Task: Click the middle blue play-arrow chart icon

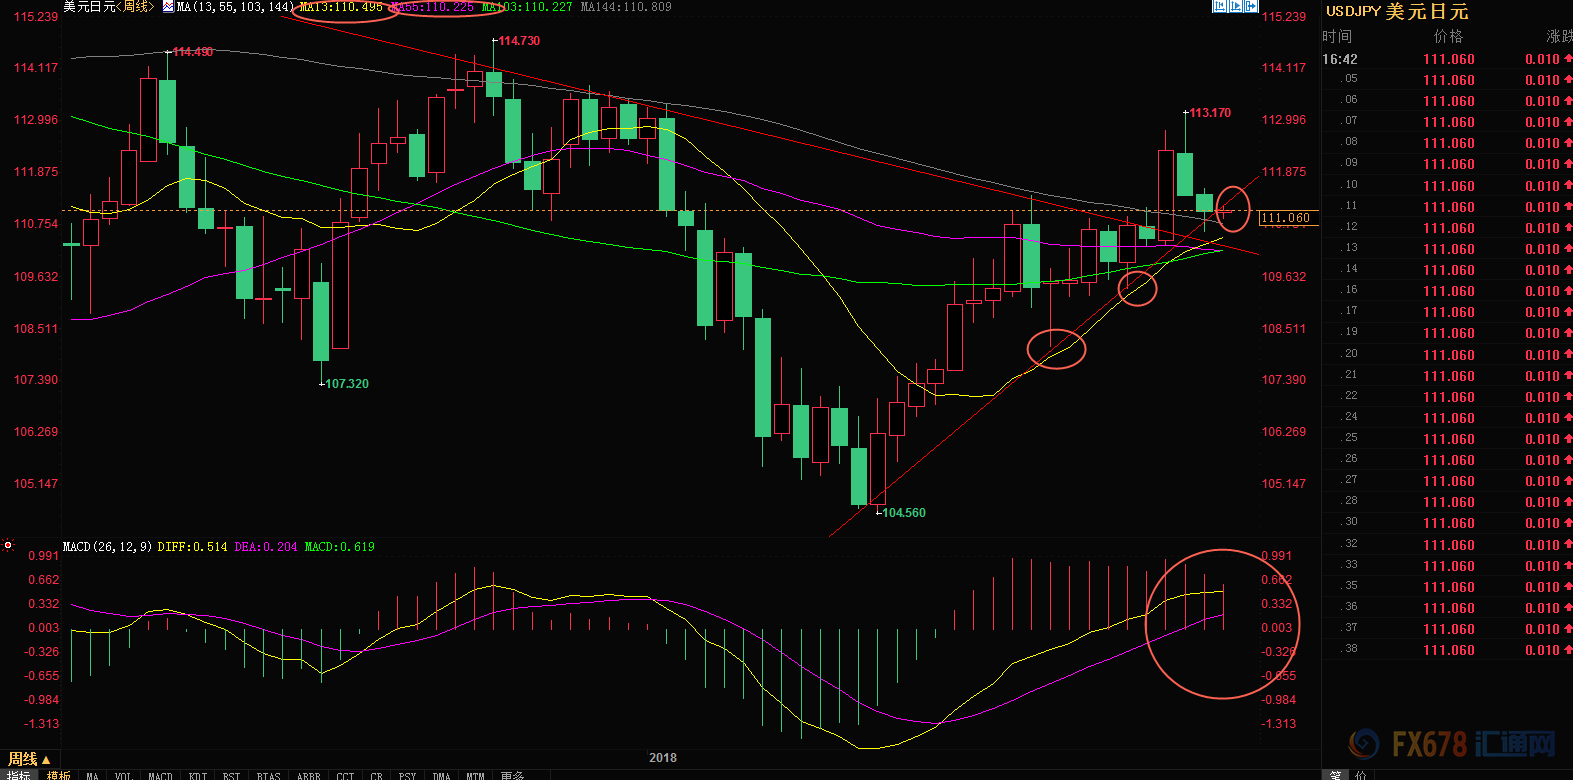Action: coord(1235,6)
